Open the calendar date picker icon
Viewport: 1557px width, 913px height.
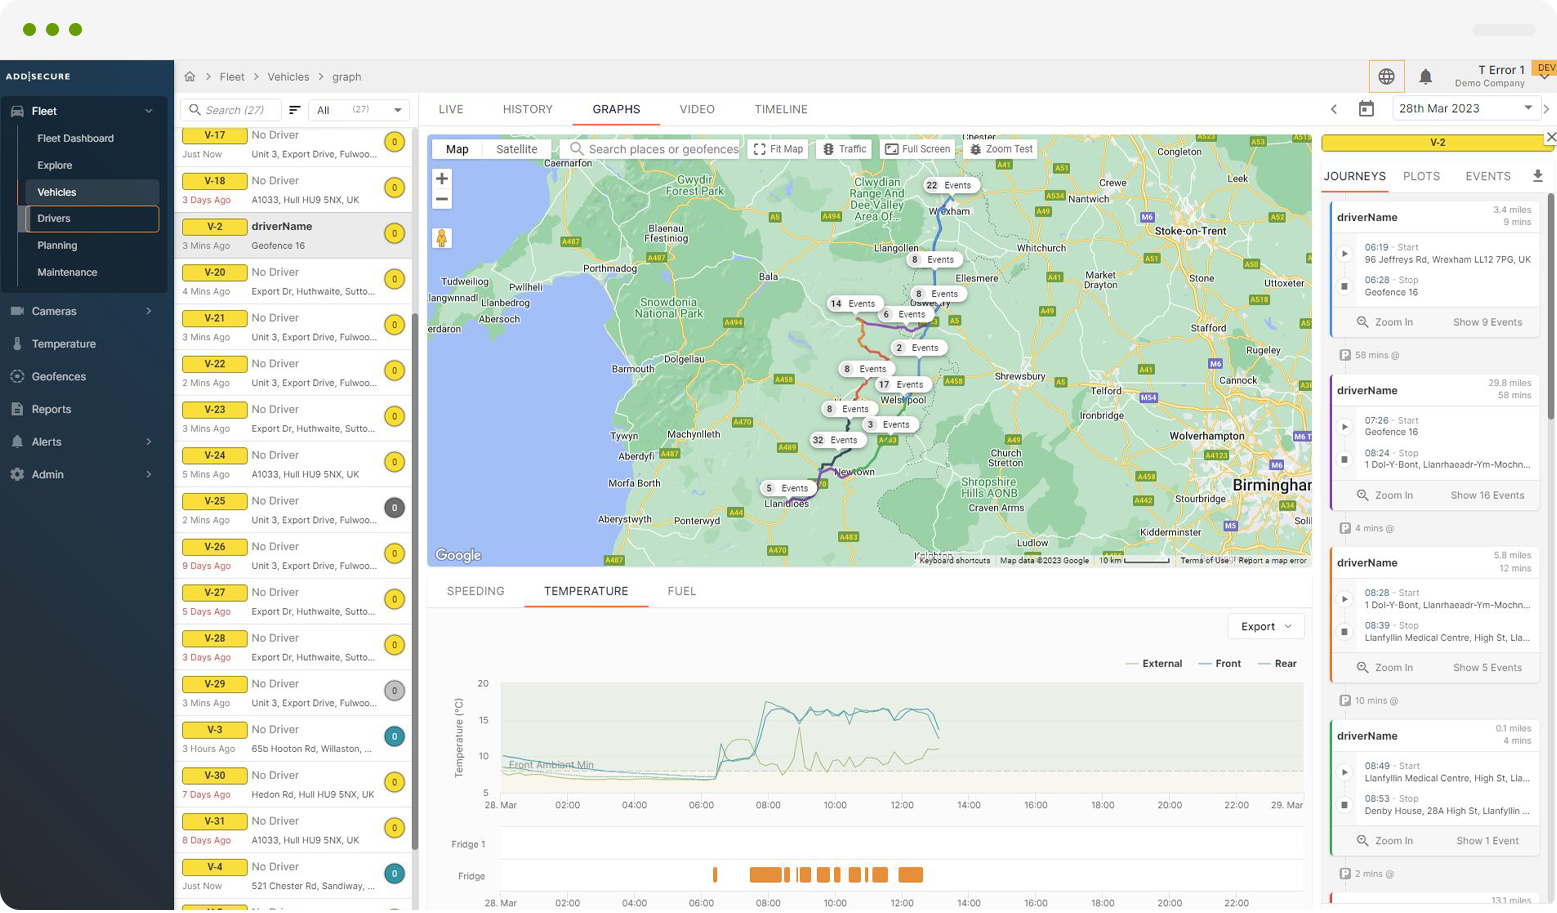[x=1366, y=109]
